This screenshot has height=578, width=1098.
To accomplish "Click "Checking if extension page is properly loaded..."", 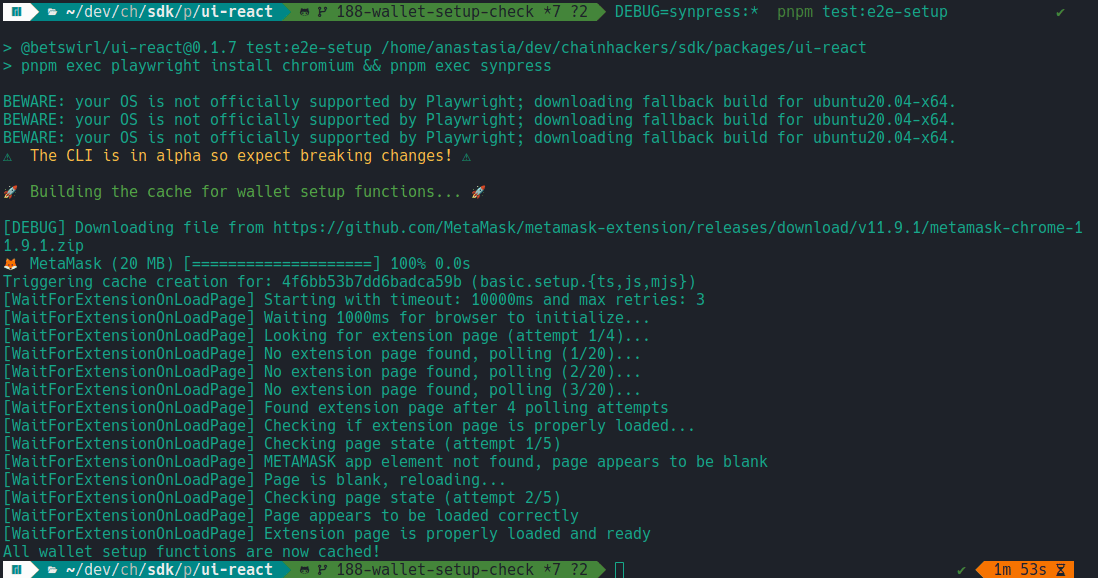I will click(x=479, y=426).
